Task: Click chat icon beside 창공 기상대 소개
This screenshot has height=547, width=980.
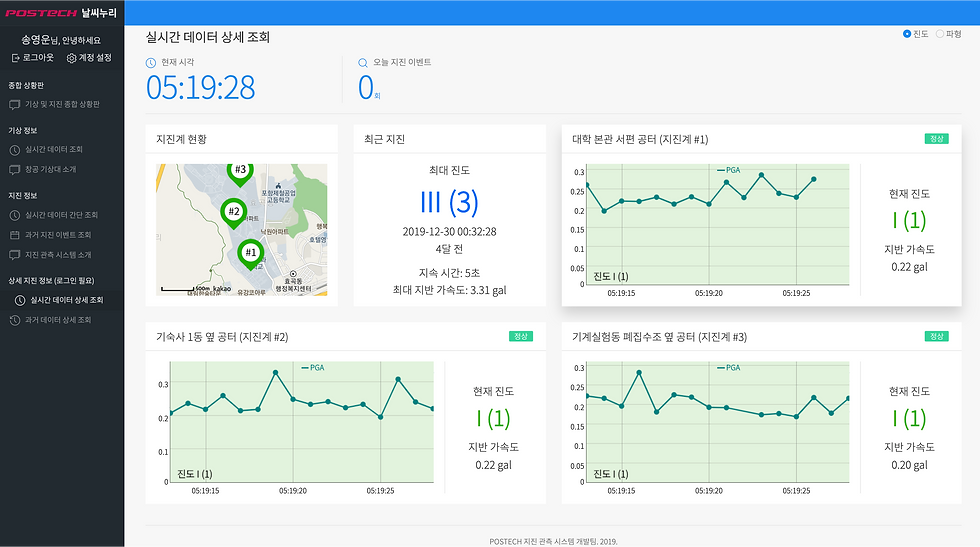Action: (x=14, y=169)
